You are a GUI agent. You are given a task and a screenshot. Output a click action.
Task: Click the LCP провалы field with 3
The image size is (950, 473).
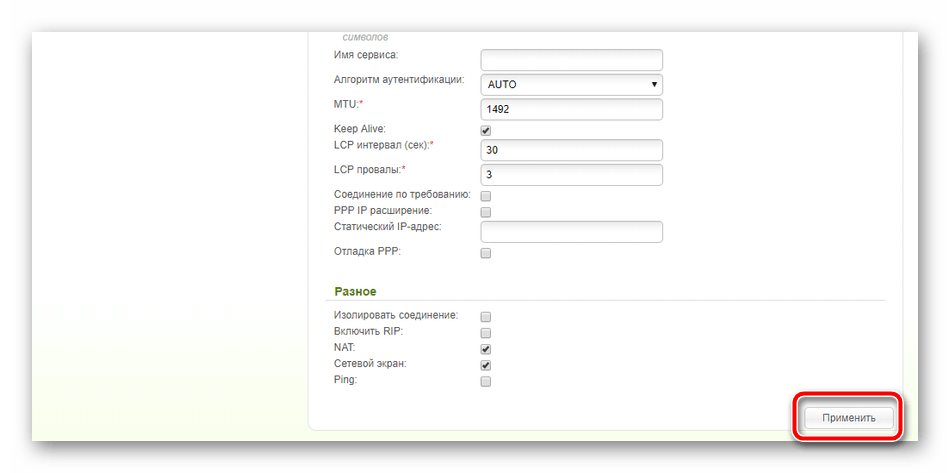click(x=571, y=175)
